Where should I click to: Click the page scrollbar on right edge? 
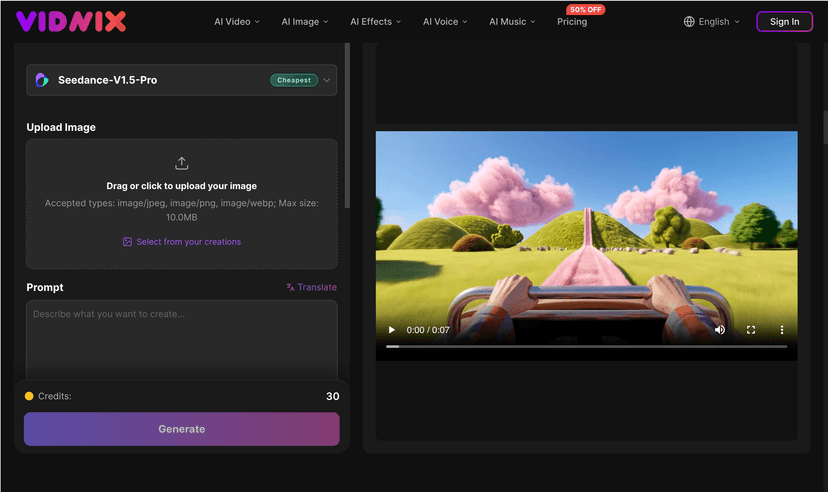[825, 127]
